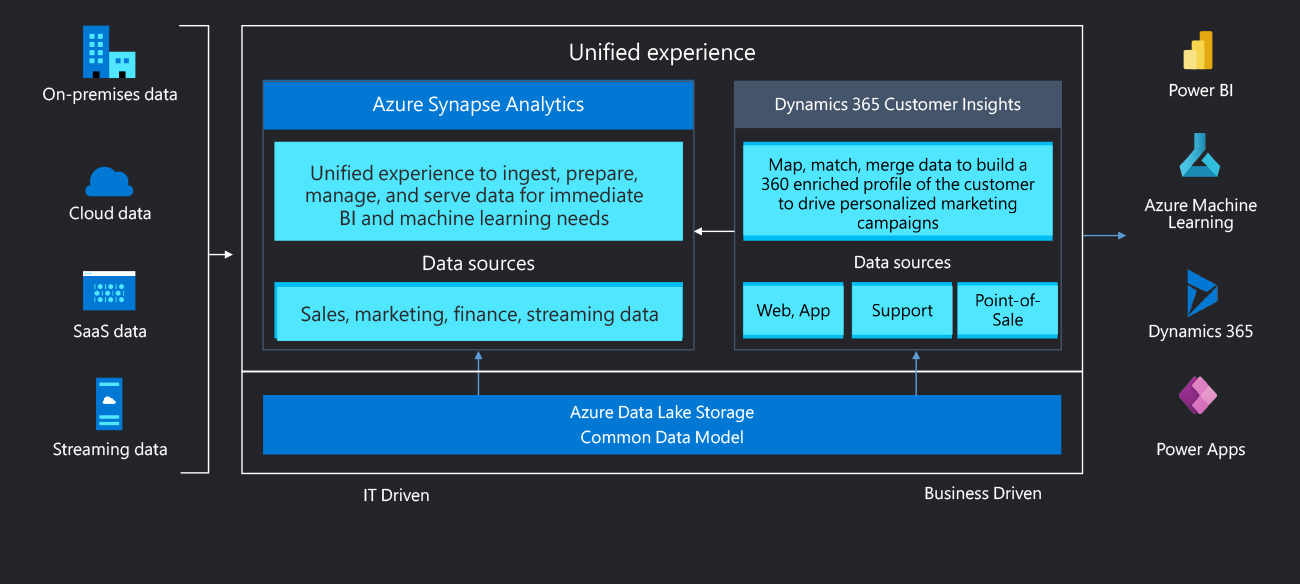The image size is (1300, 584).
Task: Select the Streaming data server icon
Action: [x=109, y=403]
